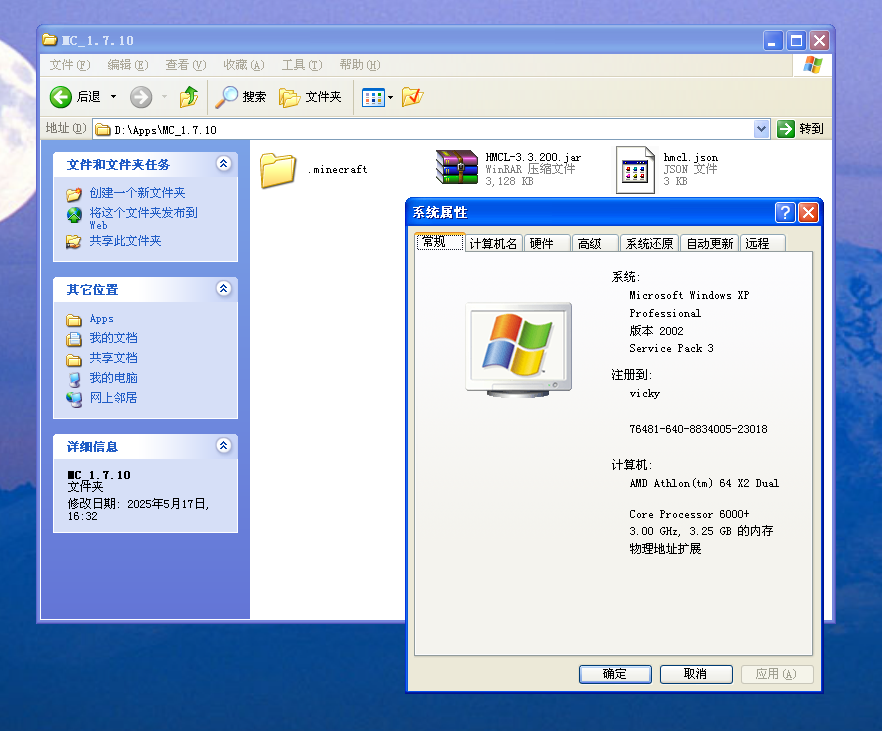Open the 编辑(E) menu
Image resolution: width=882 pixels, height=731 pixels.
click(x=128, y=65)
